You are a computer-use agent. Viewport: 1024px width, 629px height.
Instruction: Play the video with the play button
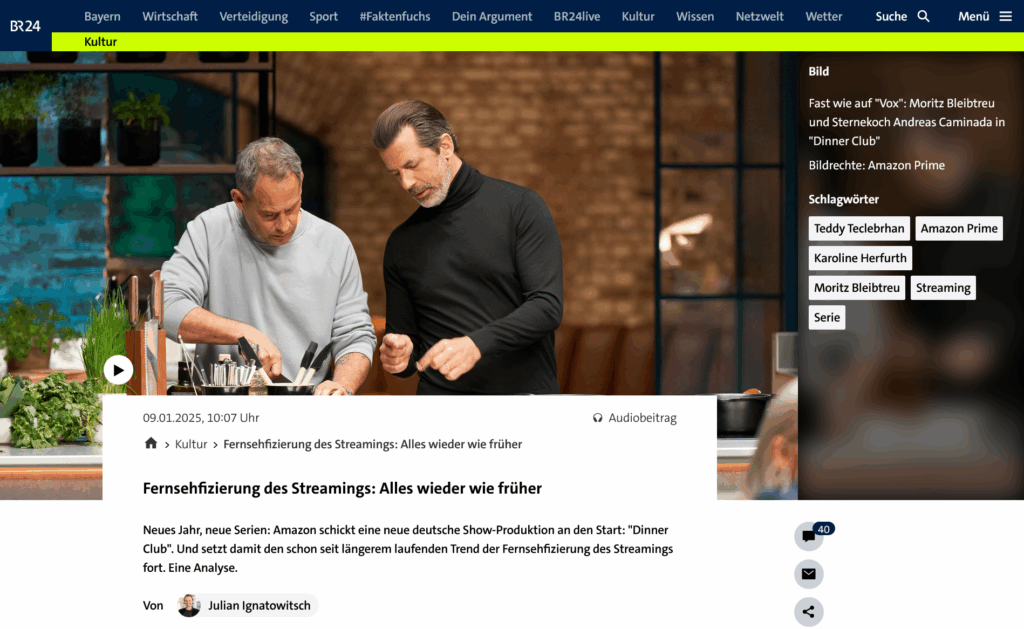point(118,370)
